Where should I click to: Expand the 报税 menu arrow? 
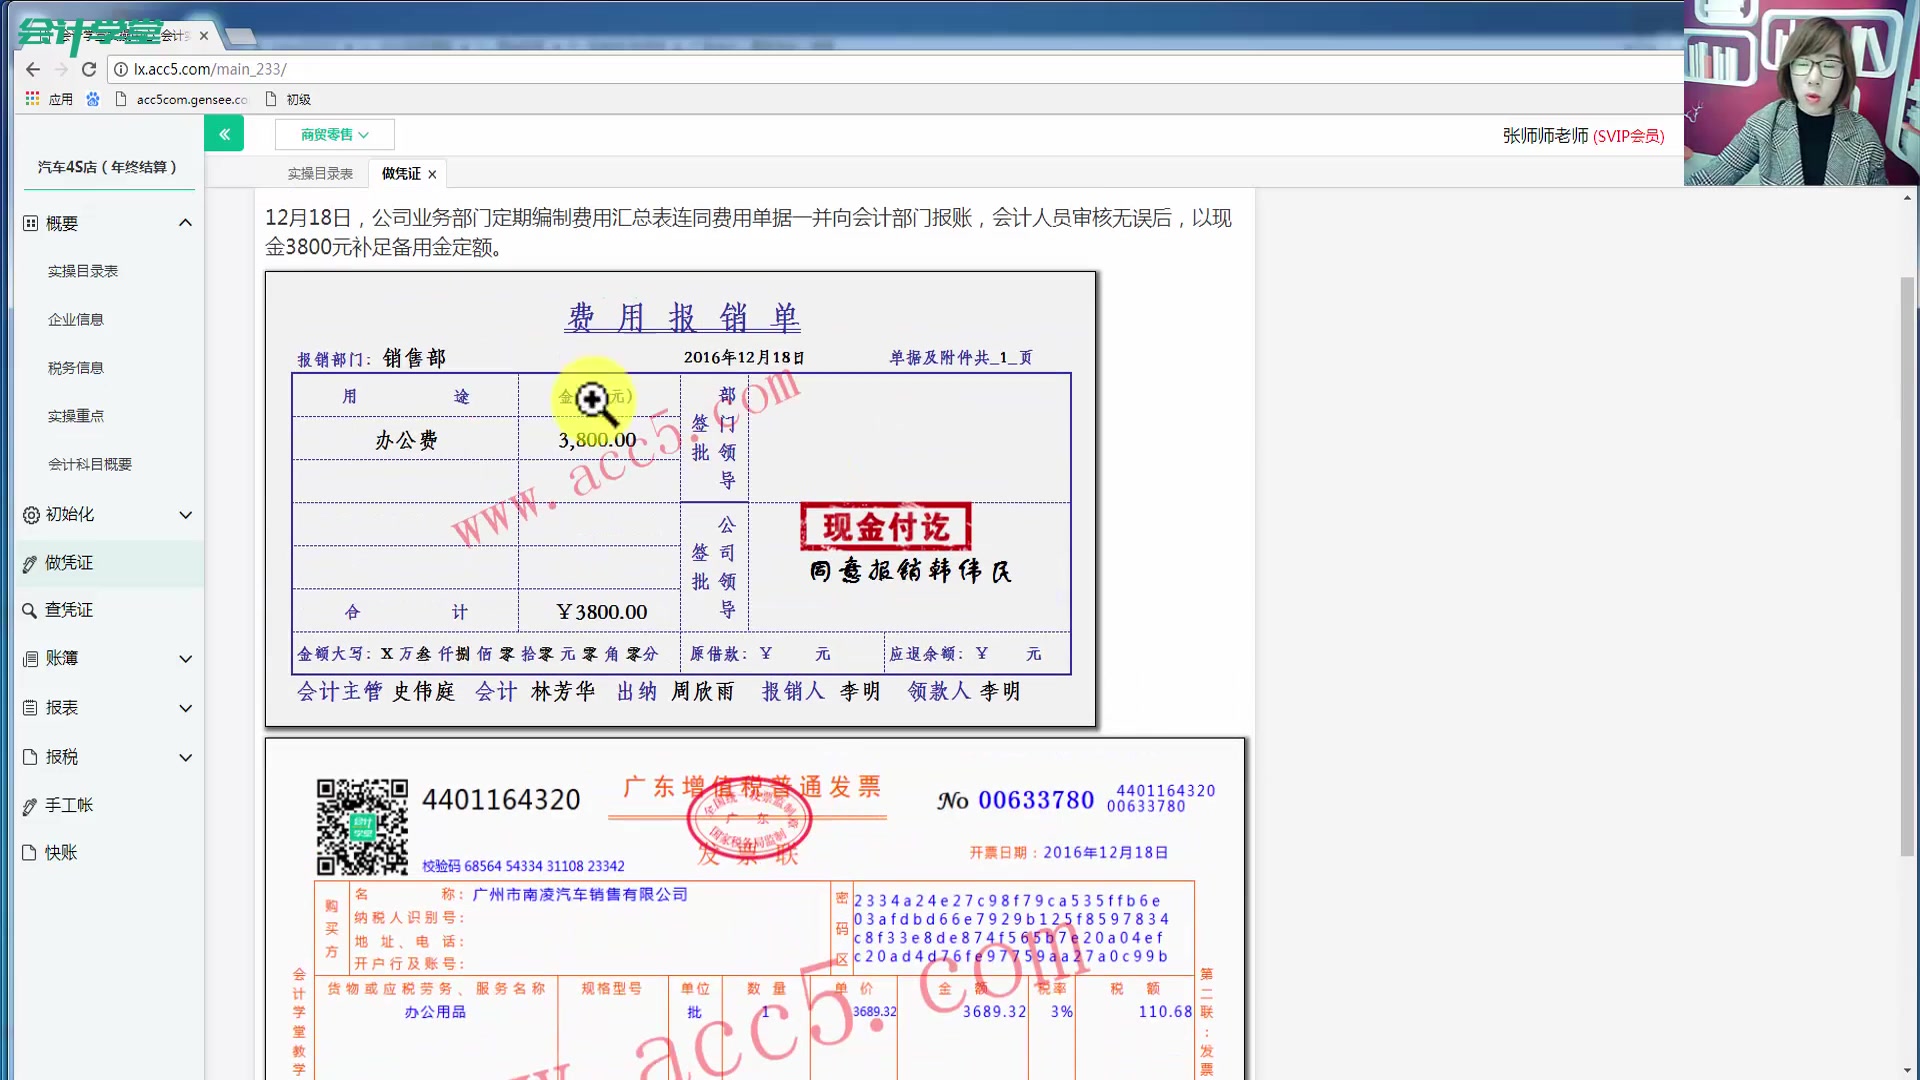tap(185, 758)
